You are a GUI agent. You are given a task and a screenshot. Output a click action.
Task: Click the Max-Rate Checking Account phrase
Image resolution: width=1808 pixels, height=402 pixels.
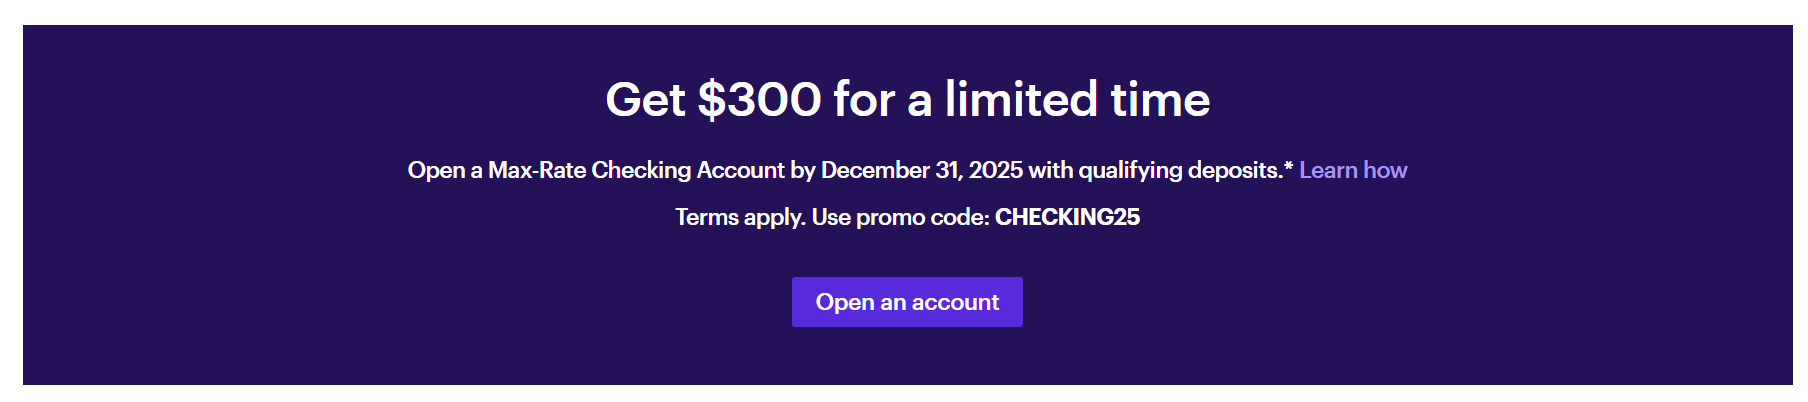coord(636,170)
